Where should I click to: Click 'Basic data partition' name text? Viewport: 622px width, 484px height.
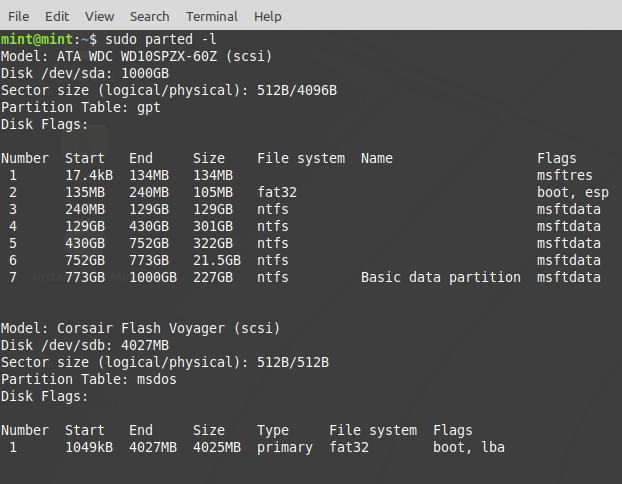[x=440, y=277]
